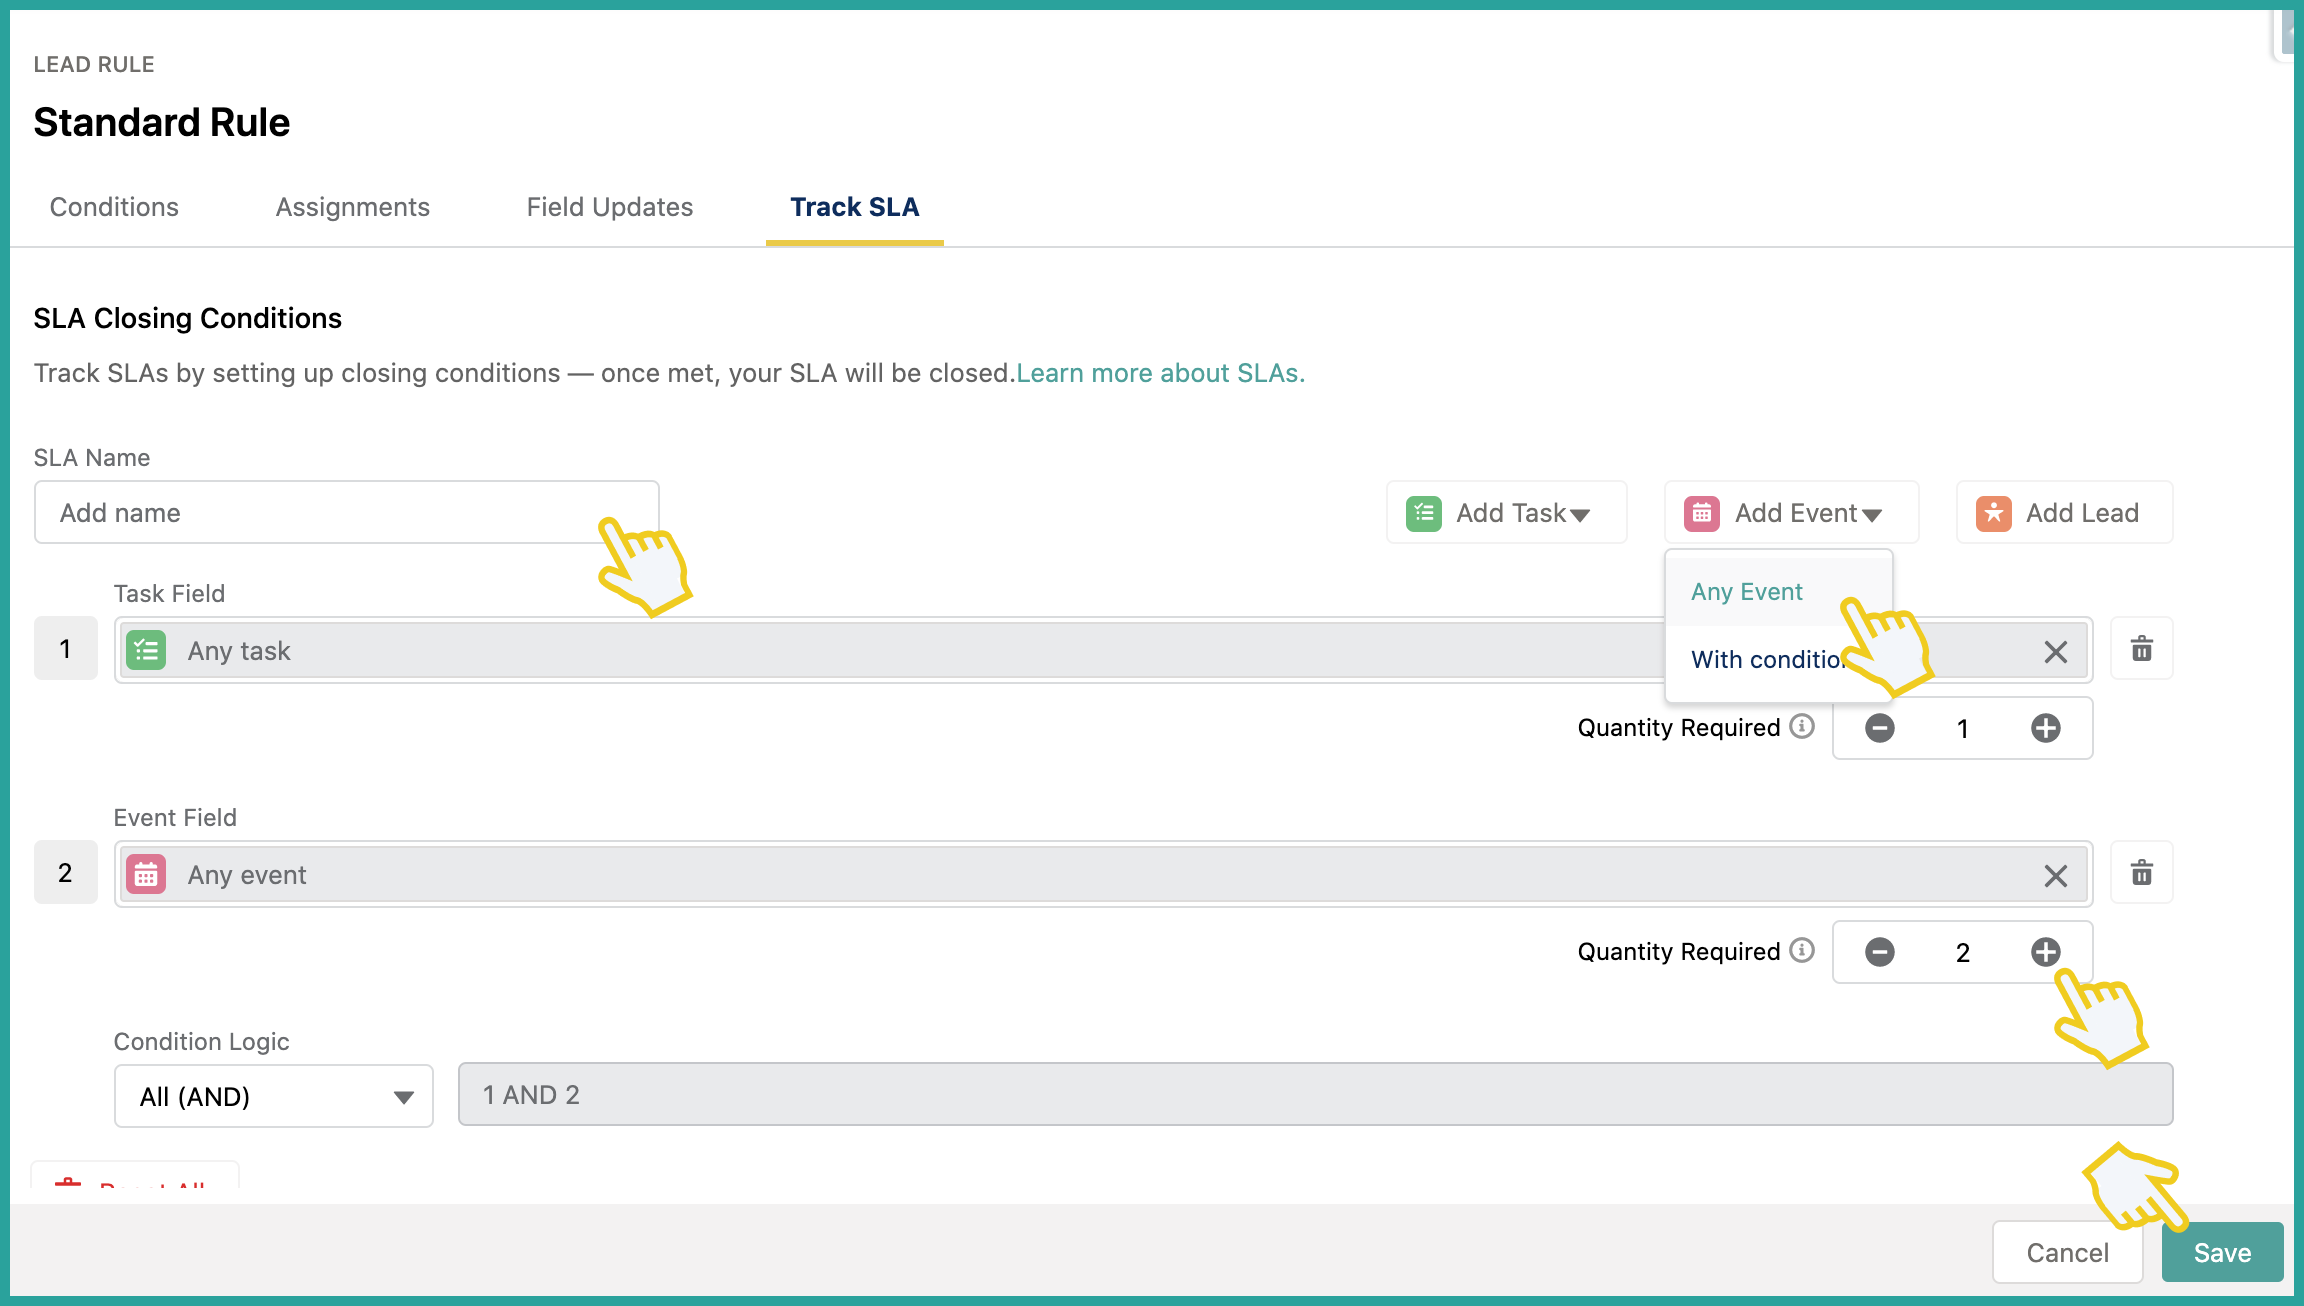2304x1306 pixels.
Task: Click the Standard Rule heading
Action: coord(161,122)
